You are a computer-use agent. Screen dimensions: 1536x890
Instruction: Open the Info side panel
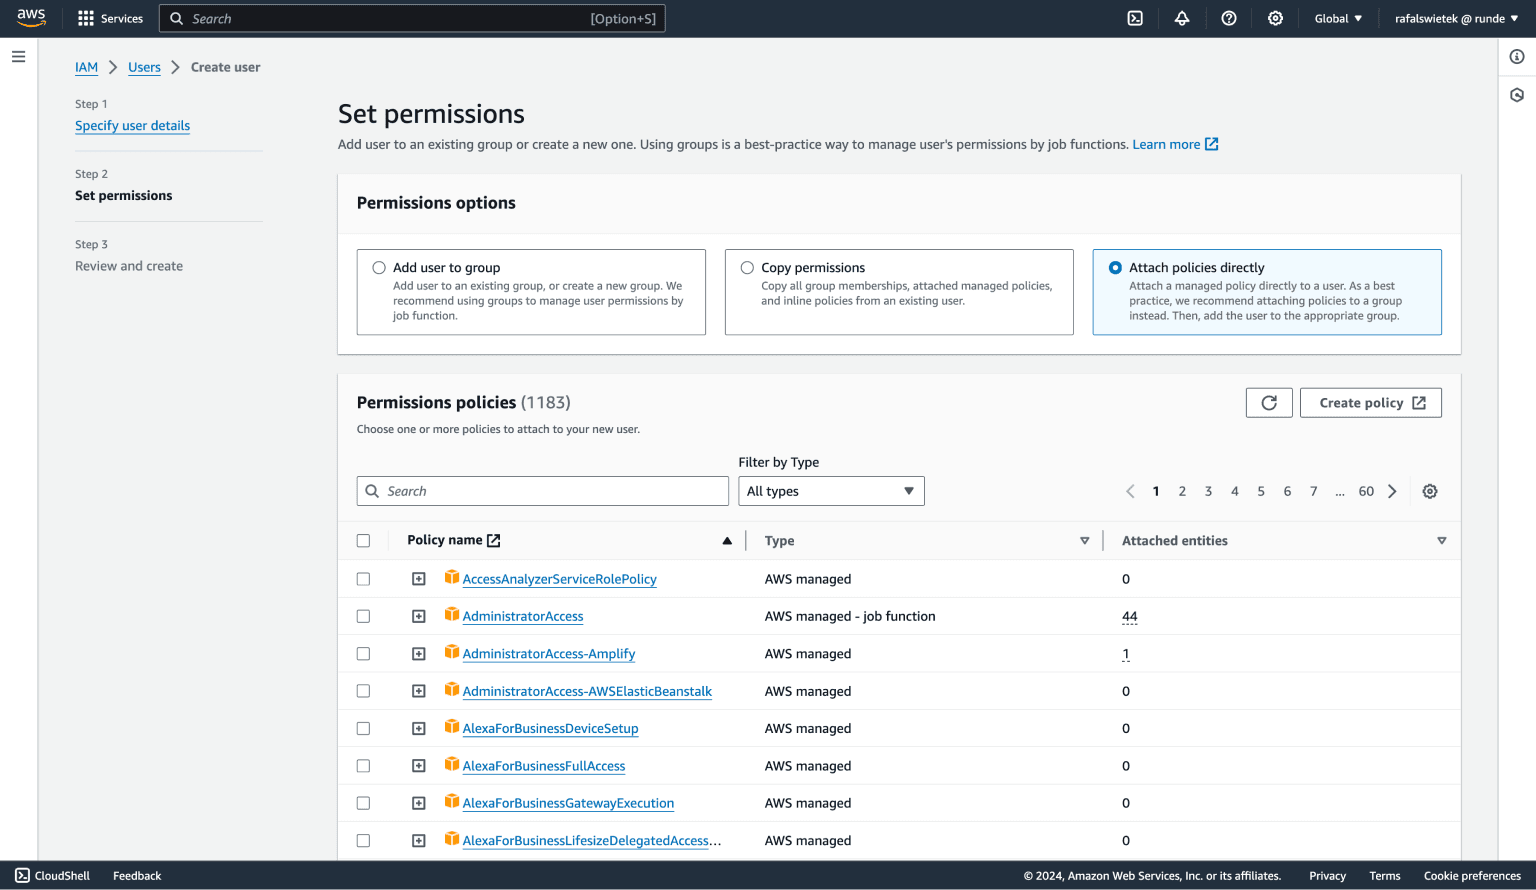coord(1516,56)
